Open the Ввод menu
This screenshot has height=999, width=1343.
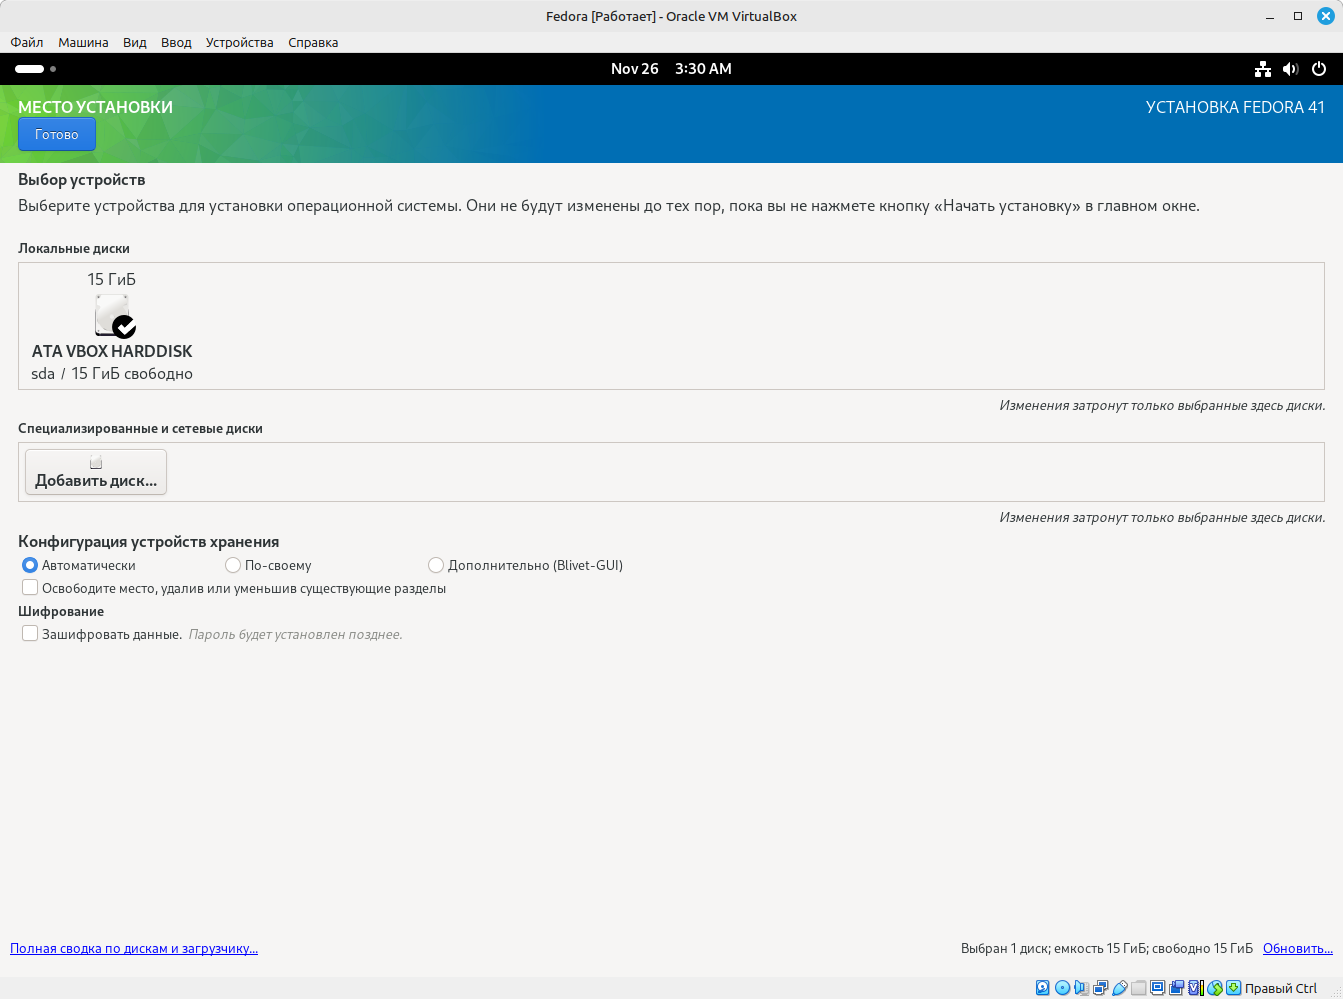[x=176, y=42]
